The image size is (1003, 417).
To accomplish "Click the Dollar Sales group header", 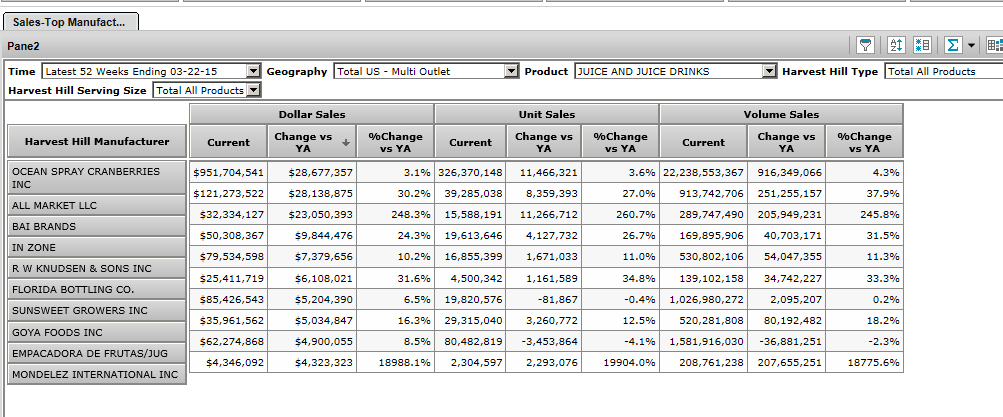I will (x=312, y=114).
